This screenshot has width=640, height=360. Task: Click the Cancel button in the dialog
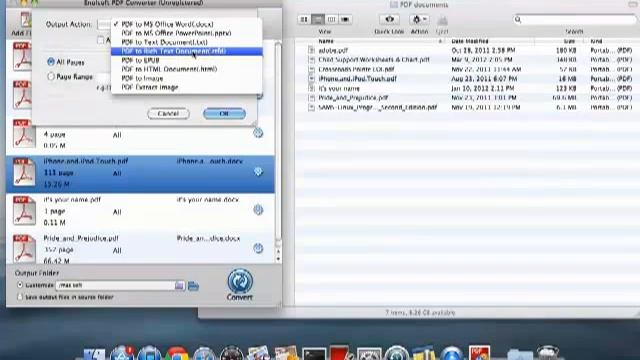(x=168, y=113)
